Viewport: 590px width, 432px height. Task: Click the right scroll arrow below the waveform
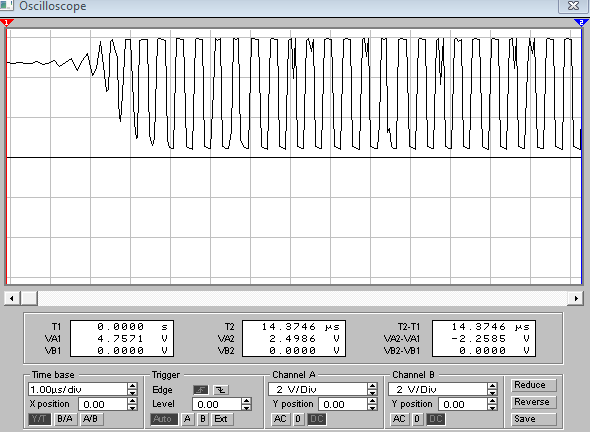576,298
